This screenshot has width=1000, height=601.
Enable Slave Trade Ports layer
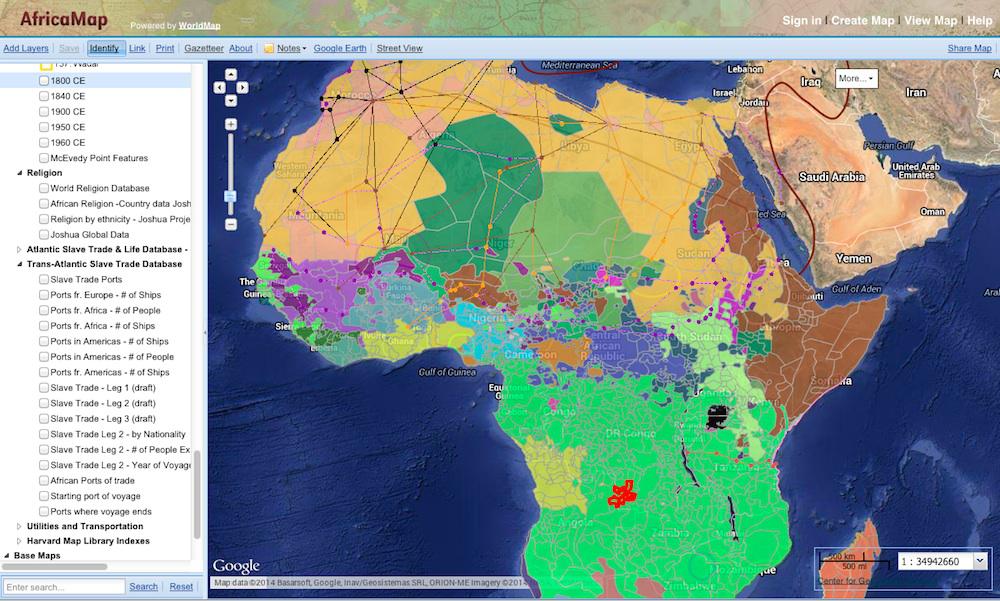pos(44,279)
